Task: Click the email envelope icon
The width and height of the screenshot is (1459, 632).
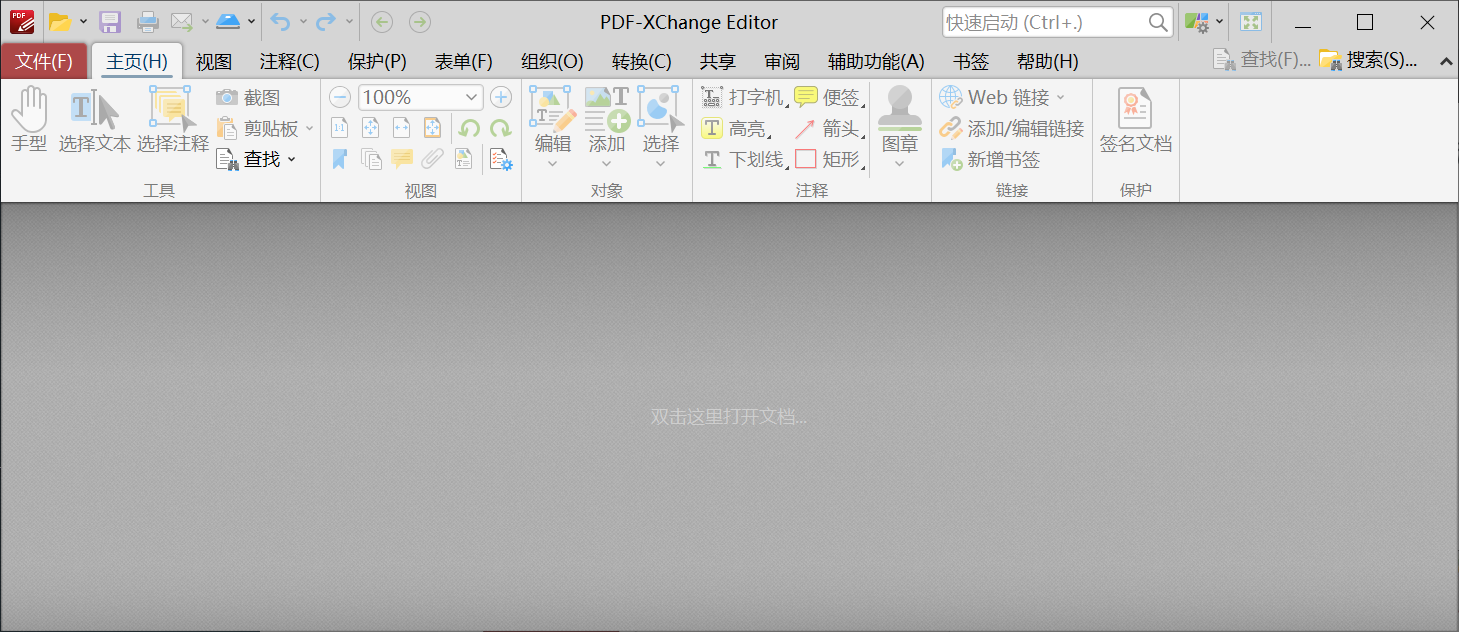Action: [181, 21]
